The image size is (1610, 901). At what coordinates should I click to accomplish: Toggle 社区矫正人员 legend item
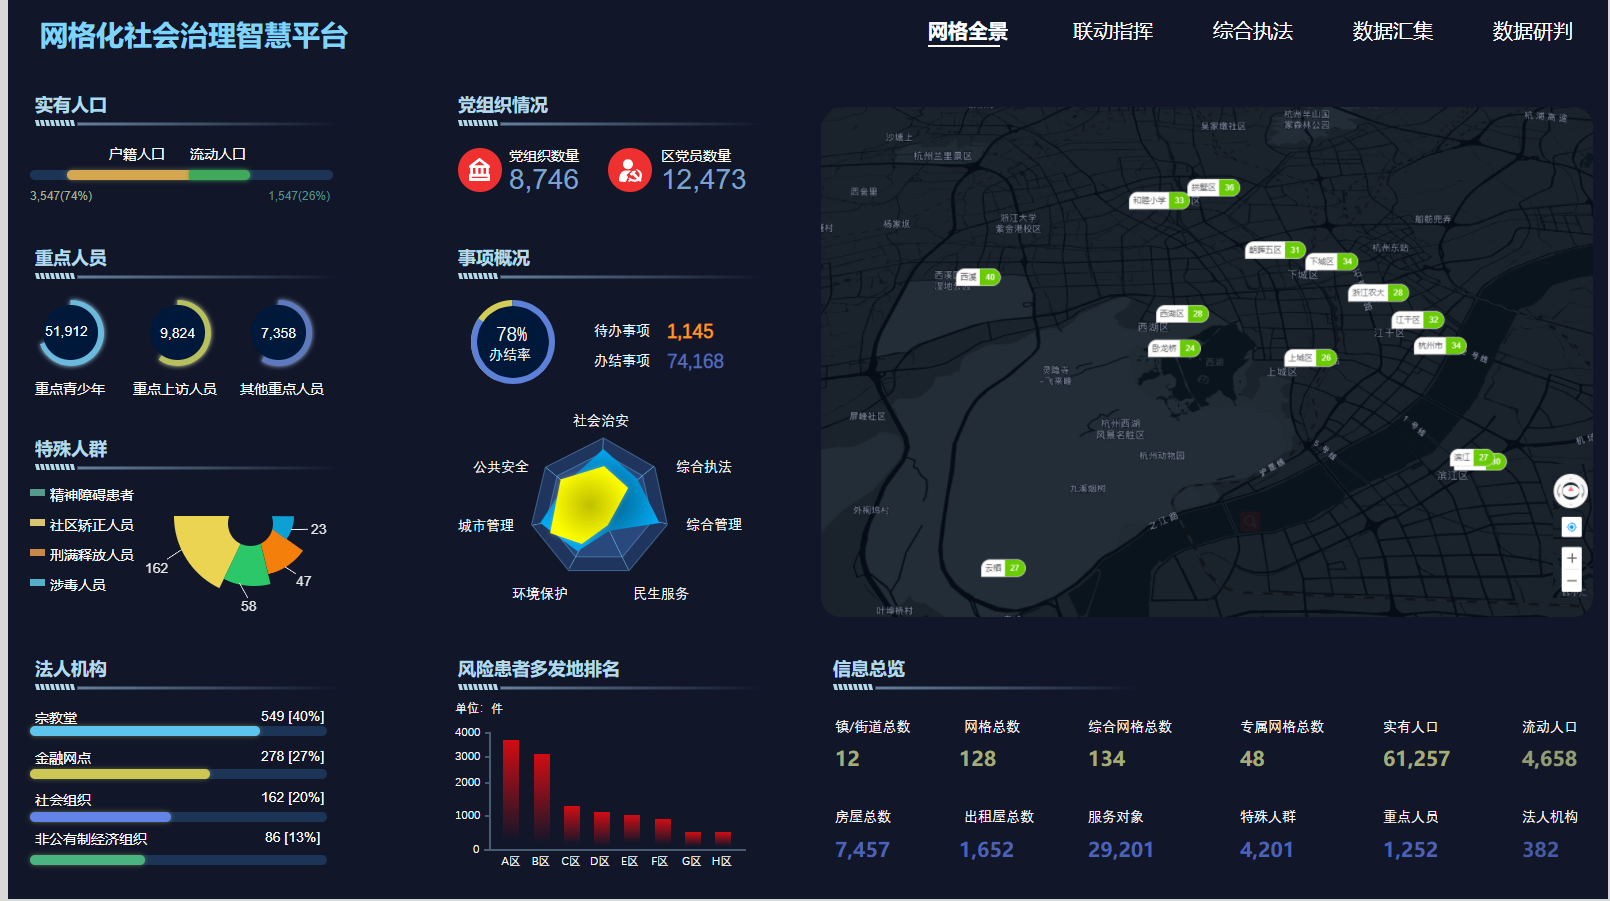pos(82,525)
